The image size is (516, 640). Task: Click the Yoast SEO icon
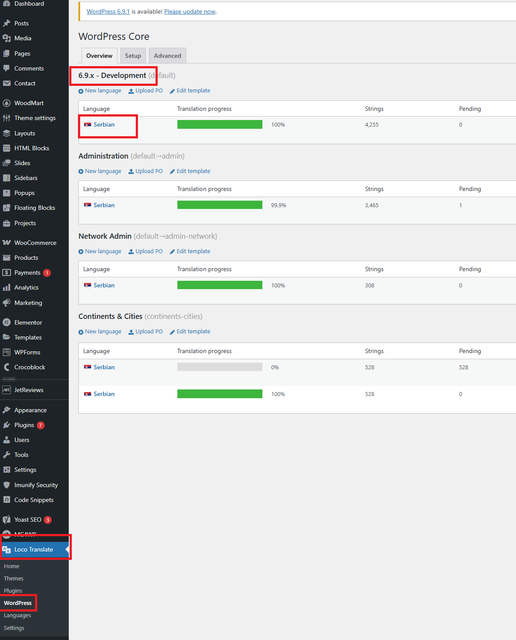pyautogui.click(x=7, y=520)
